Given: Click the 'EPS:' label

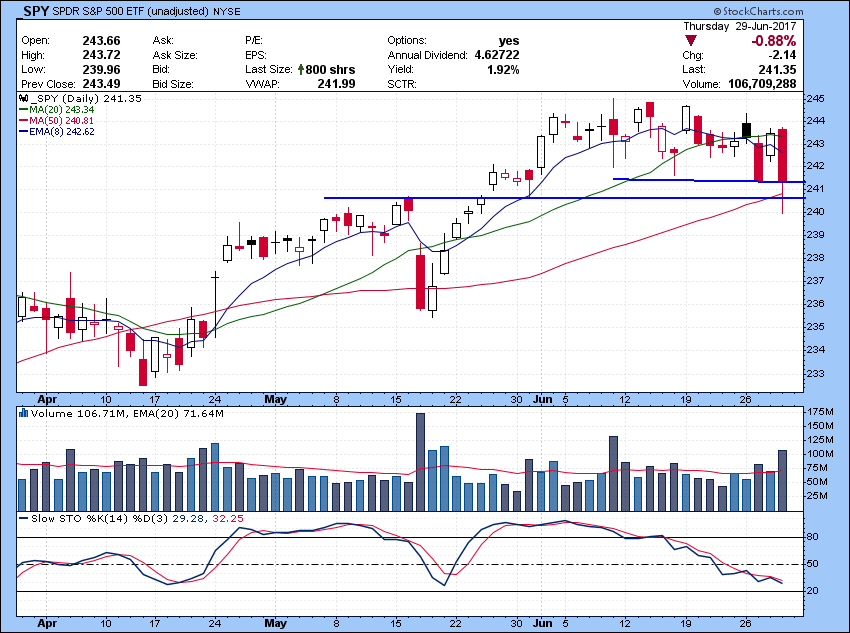Looking at the screenshot, I should pos(255,55).
